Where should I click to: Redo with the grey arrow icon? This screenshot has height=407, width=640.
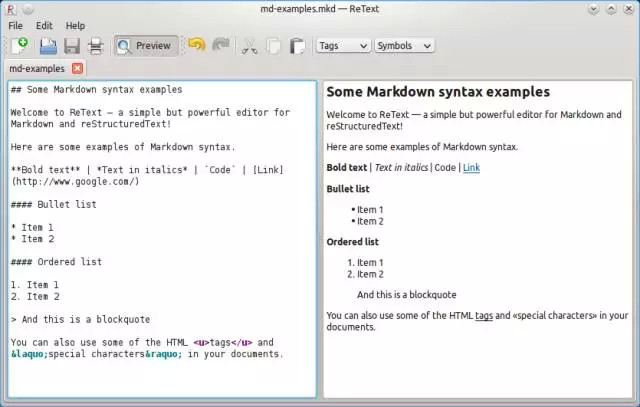tap(221, 44)
